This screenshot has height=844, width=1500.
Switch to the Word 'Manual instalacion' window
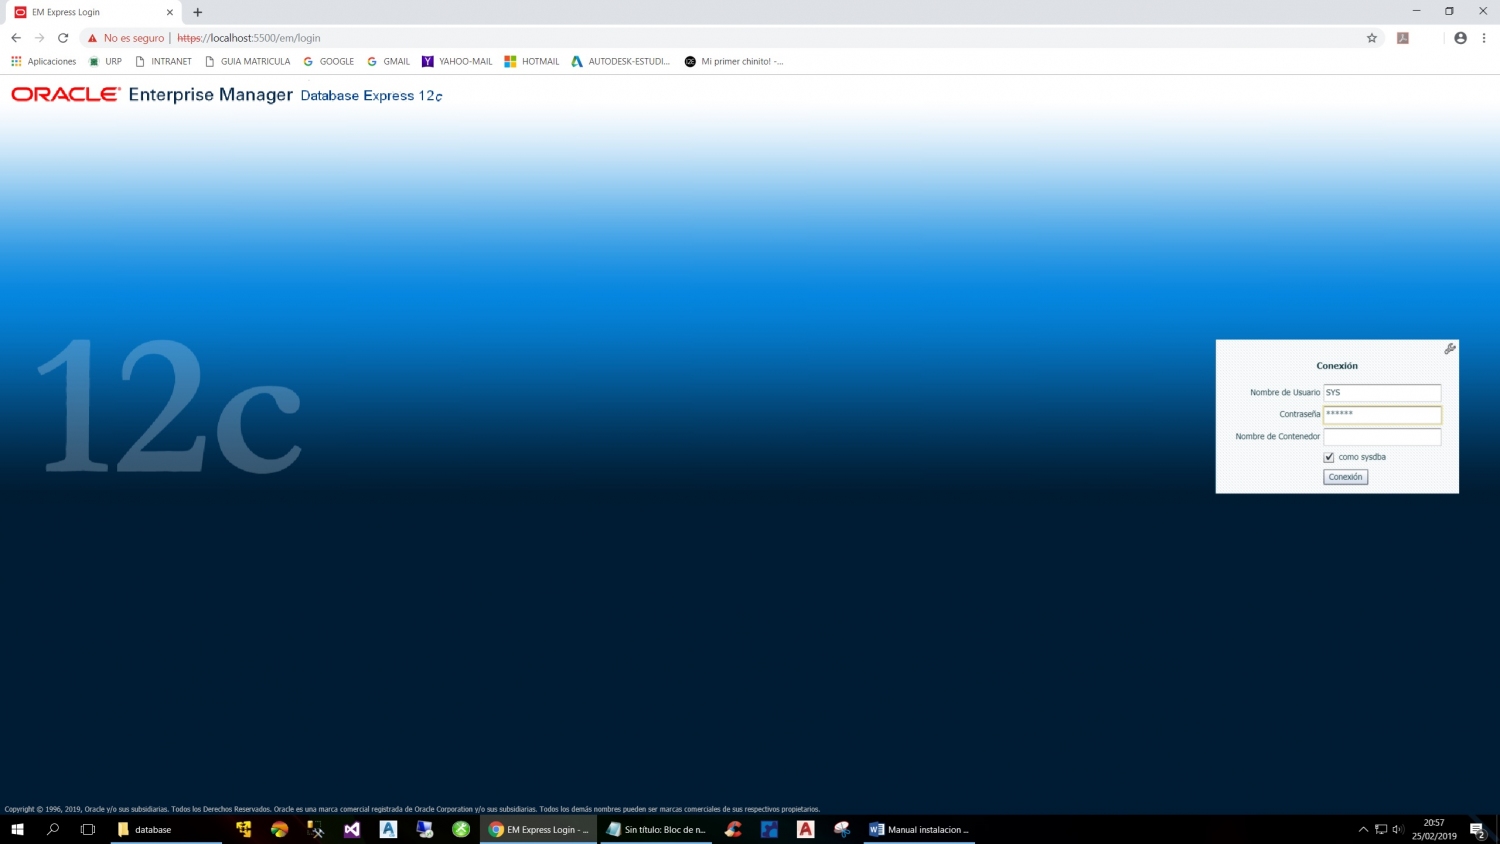tap(919, 829)
